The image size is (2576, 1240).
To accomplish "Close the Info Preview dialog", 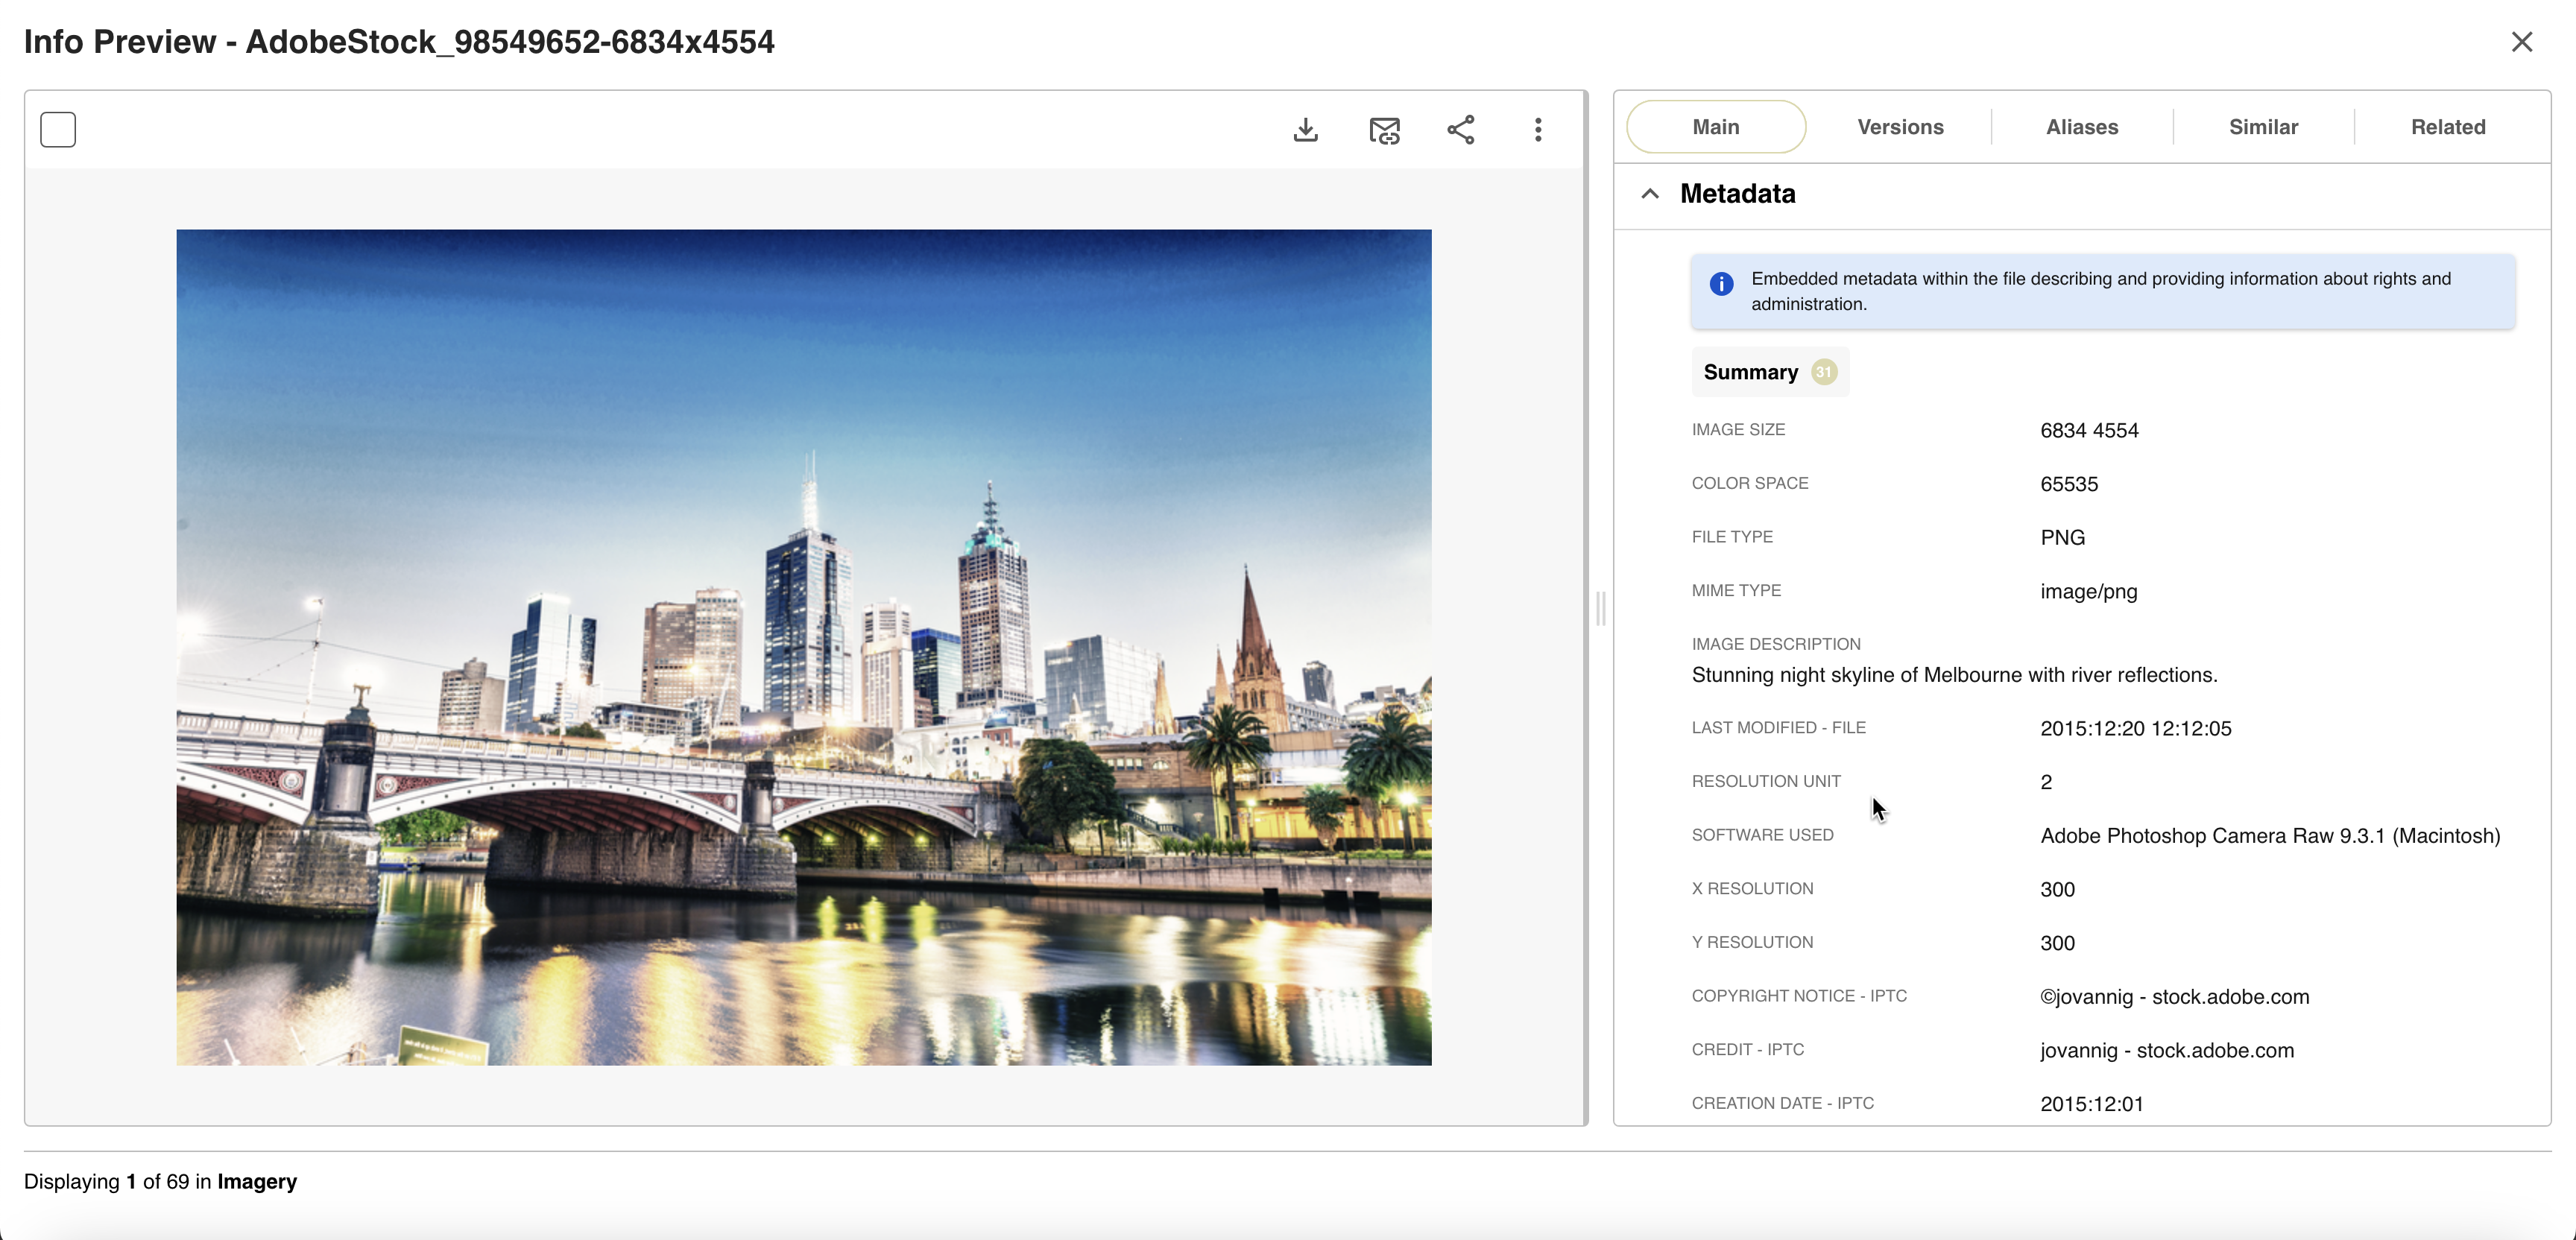I will [x=2521, y=42].
